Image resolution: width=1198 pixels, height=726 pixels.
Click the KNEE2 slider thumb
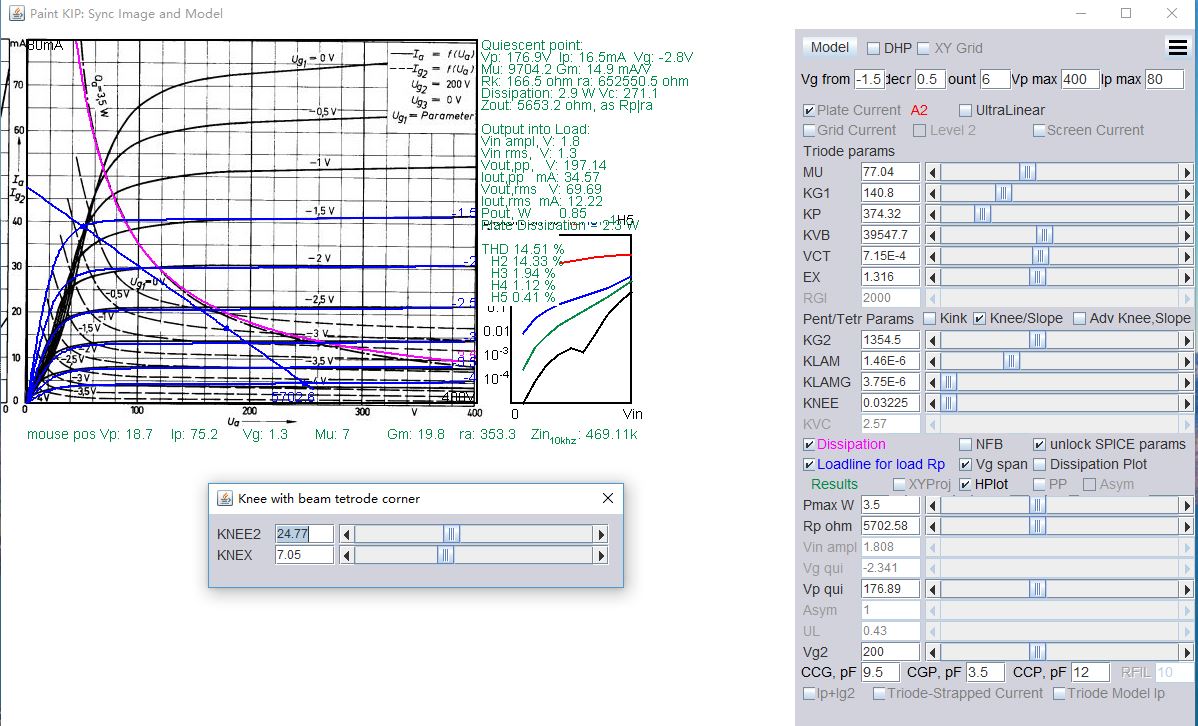pos(451,534)
